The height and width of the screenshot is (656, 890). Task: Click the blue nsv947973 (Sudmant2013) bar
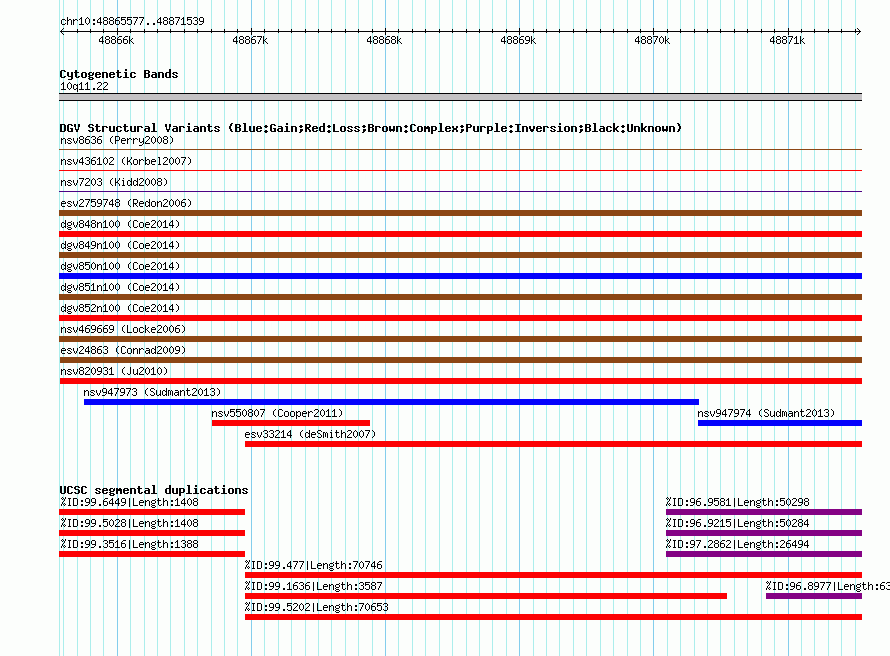[391, 402]
